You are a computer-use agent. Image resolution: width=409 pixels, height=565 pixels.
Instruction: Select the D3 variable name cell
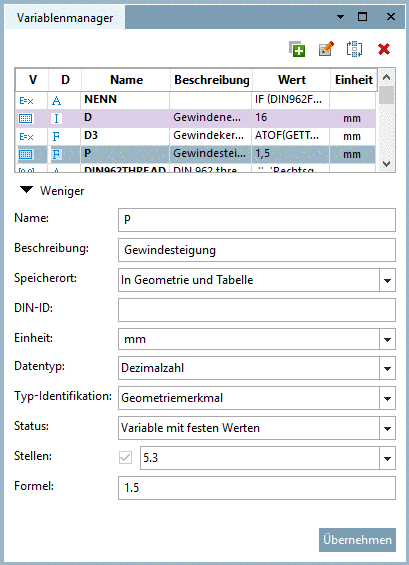tap(125, 136)
